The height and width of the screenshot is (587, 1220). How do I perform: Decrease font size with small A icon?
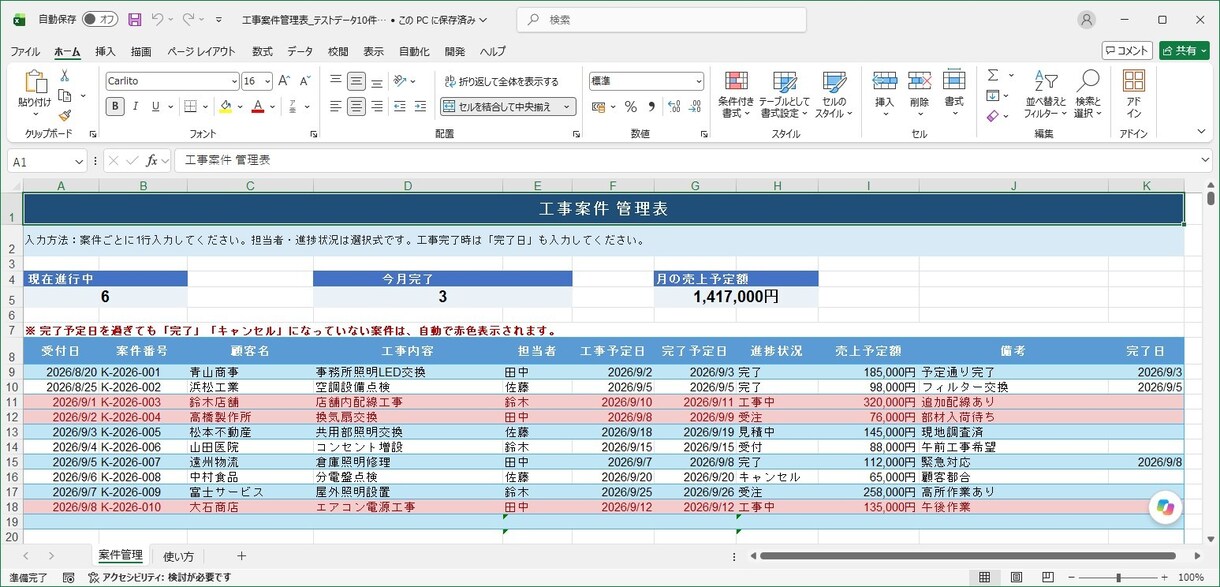304,81
